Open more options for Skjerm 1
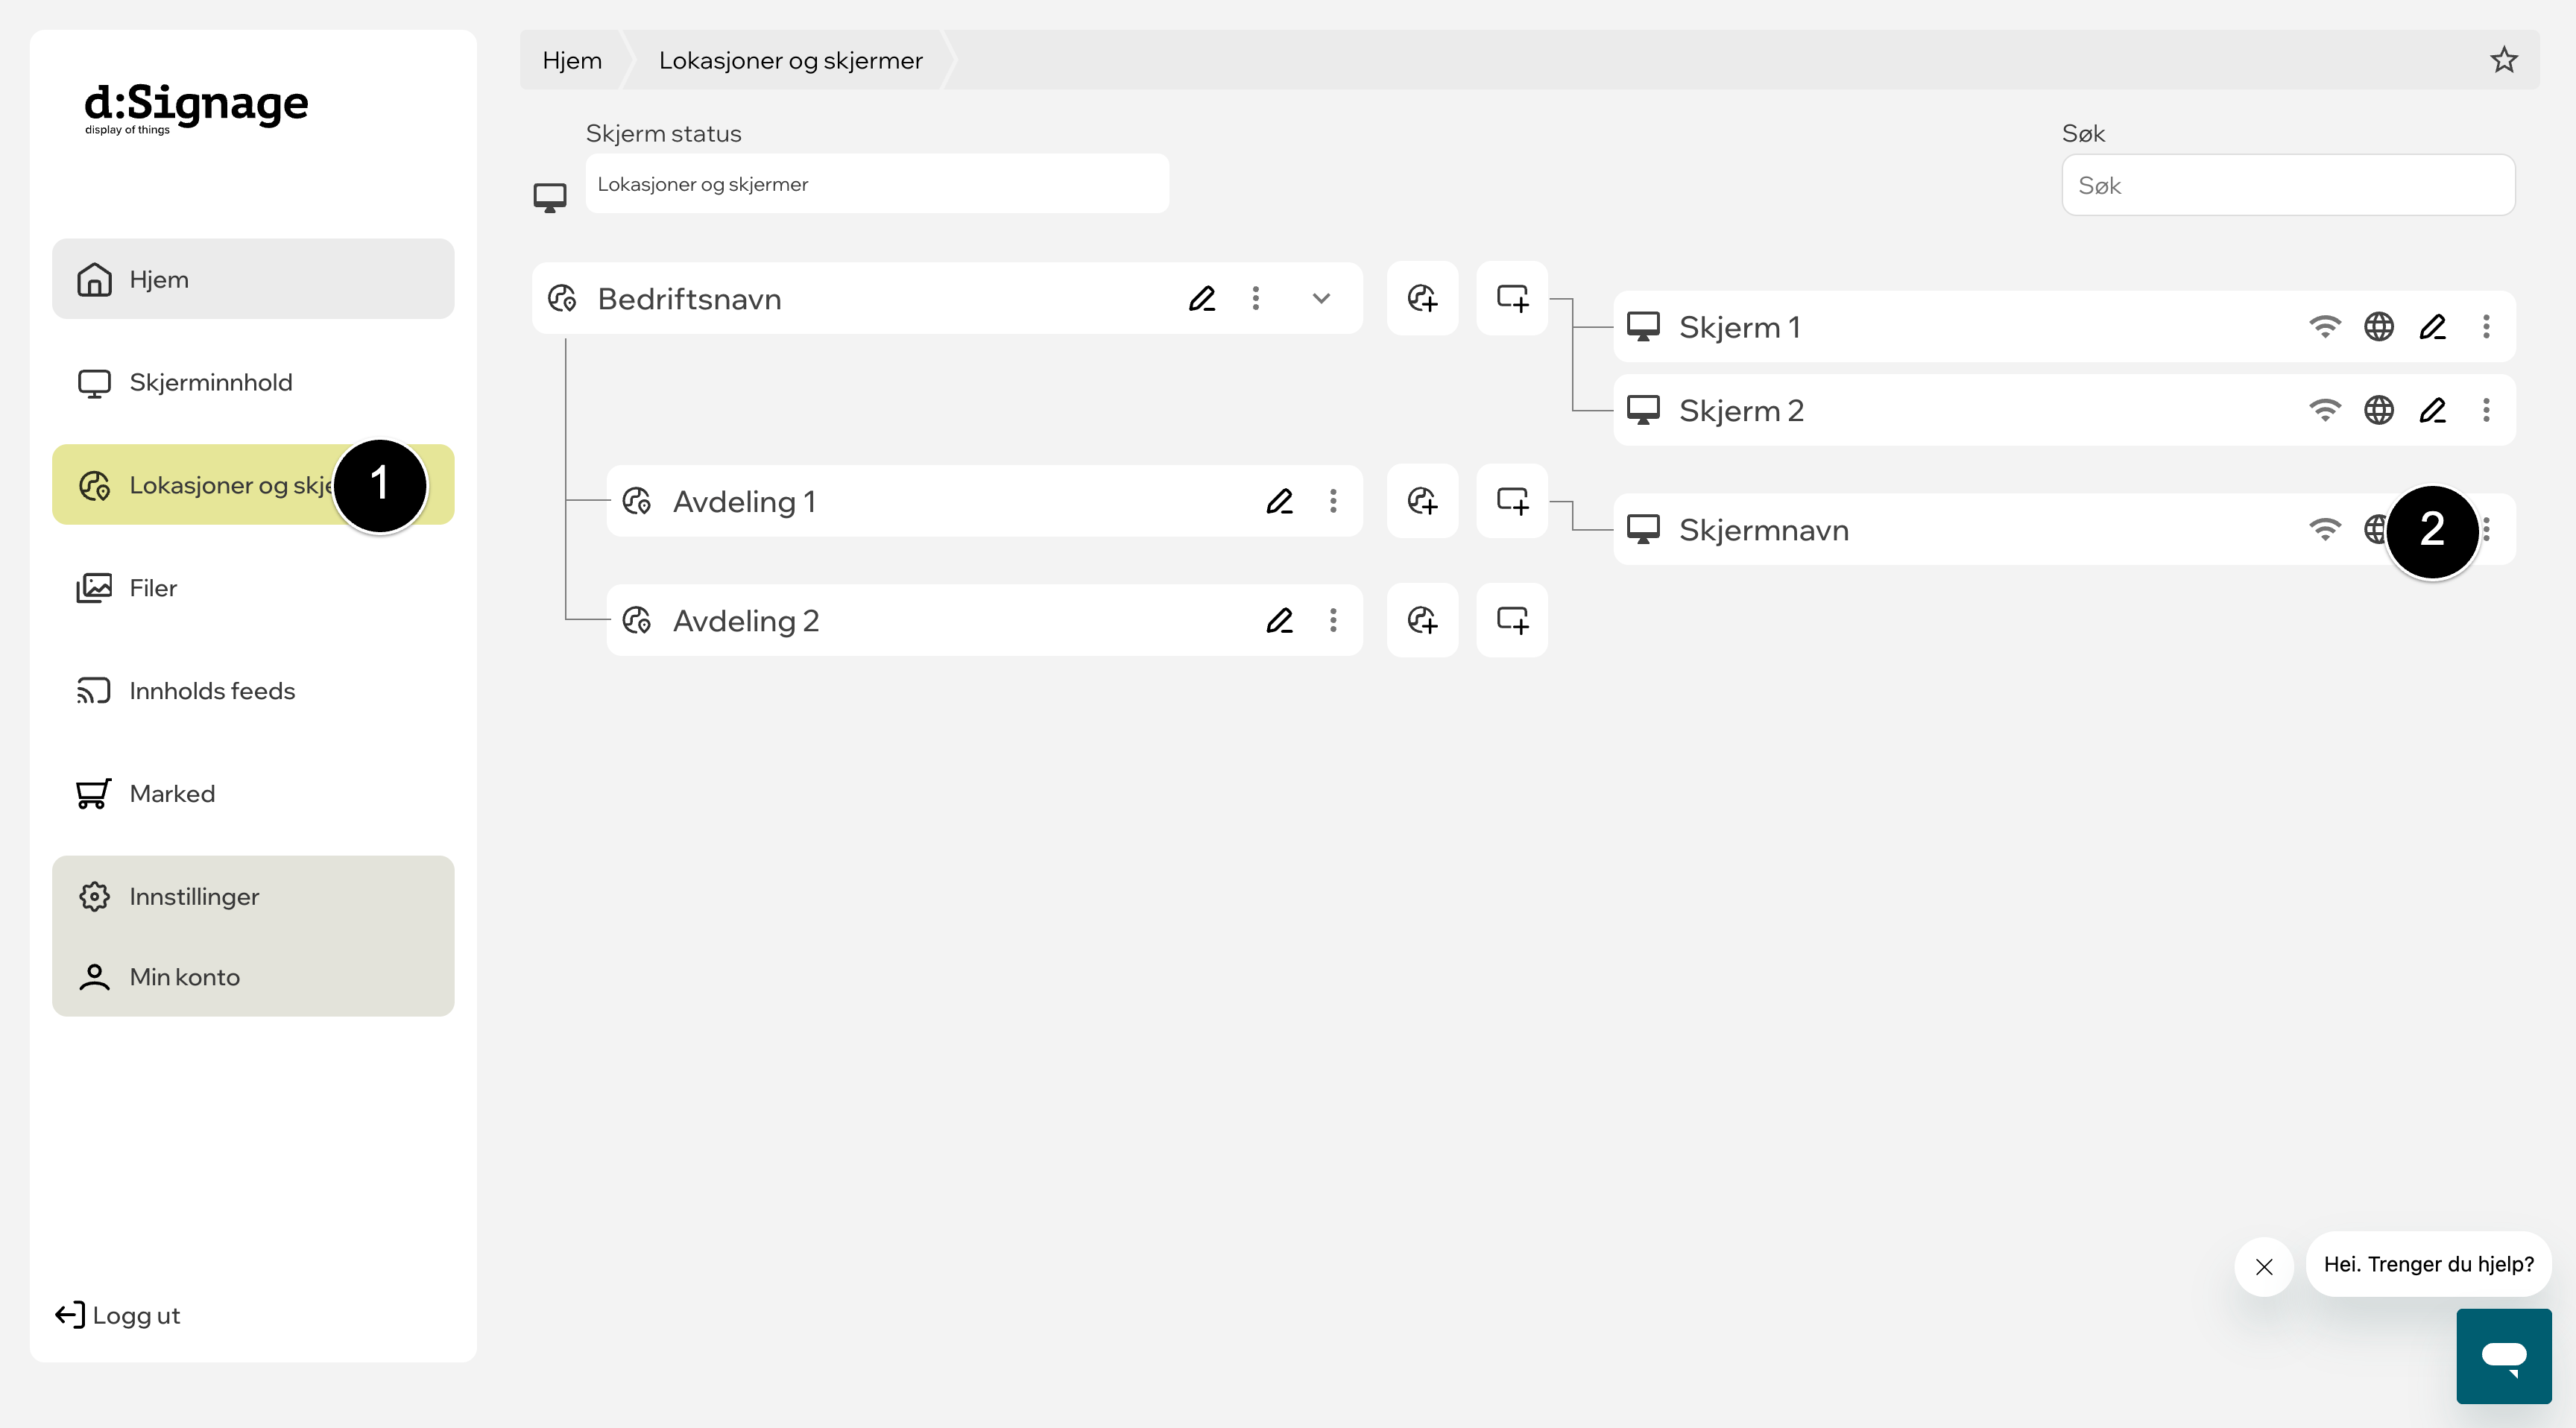The width and height of the screenshot is (2576, 1428). click(2486, 326)
